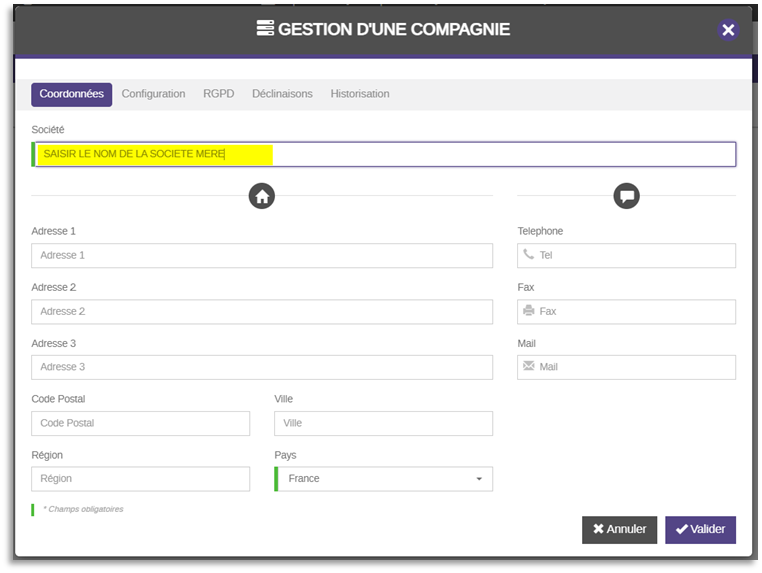The image size is (762, 573).
Task: Switch to the Configuration tab
Action: 153,94
